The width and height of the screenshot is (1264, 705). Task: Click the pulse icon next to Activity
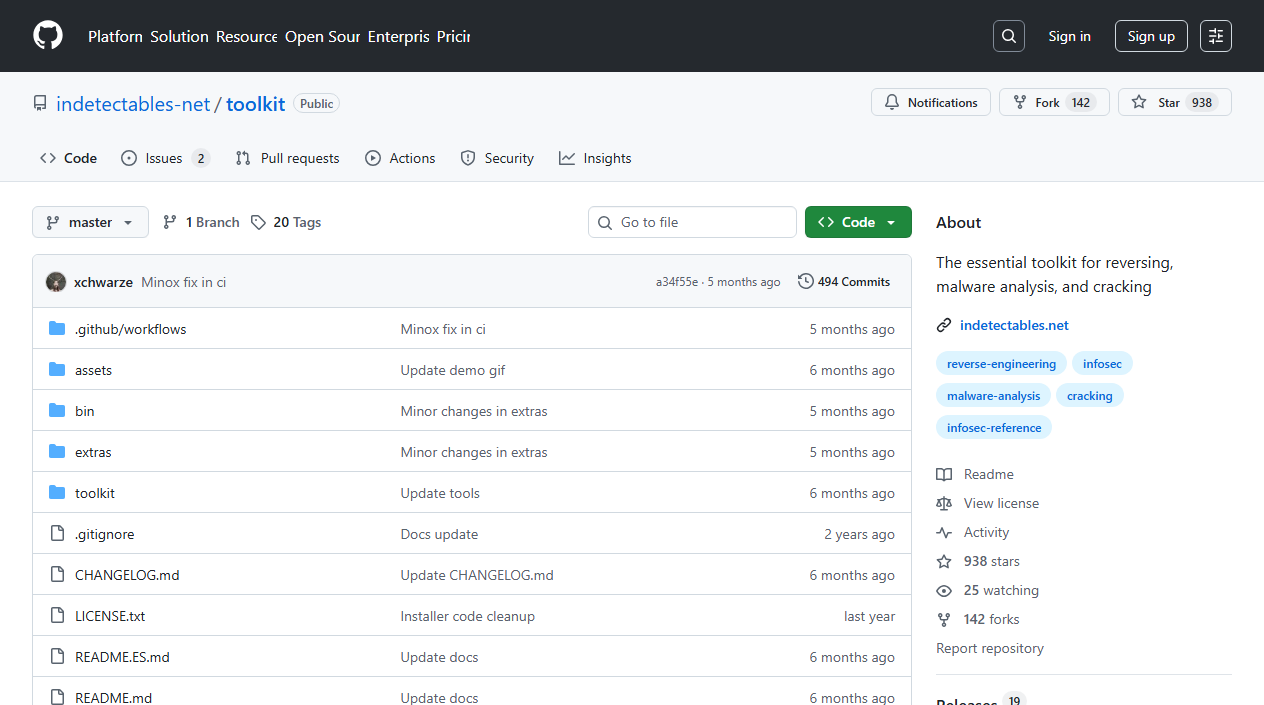944,532
